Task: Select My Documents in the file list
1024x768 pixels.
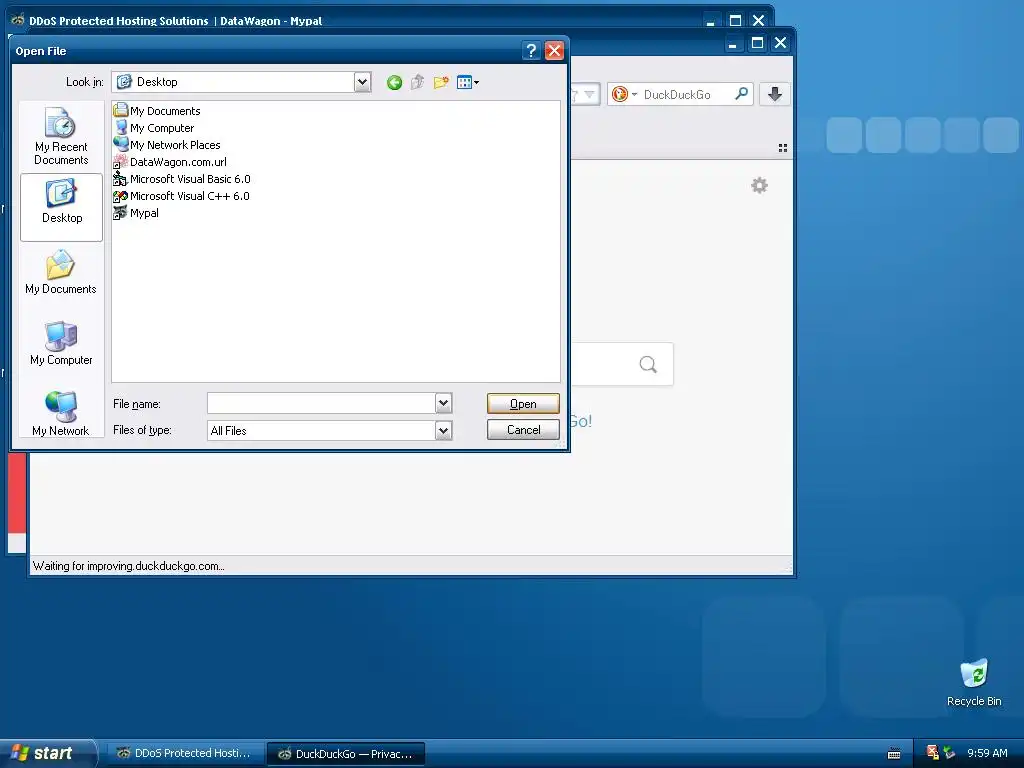Action: 157,110
